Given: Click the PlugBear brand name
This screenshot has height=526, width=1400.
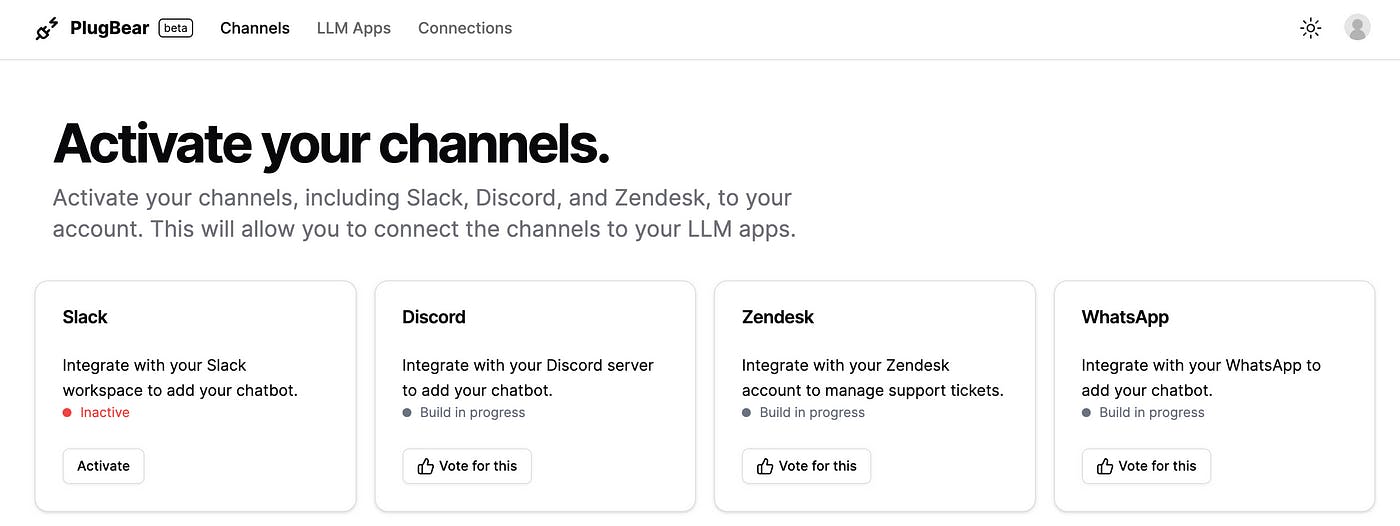Looking at the screenshot, I should 110,28.
